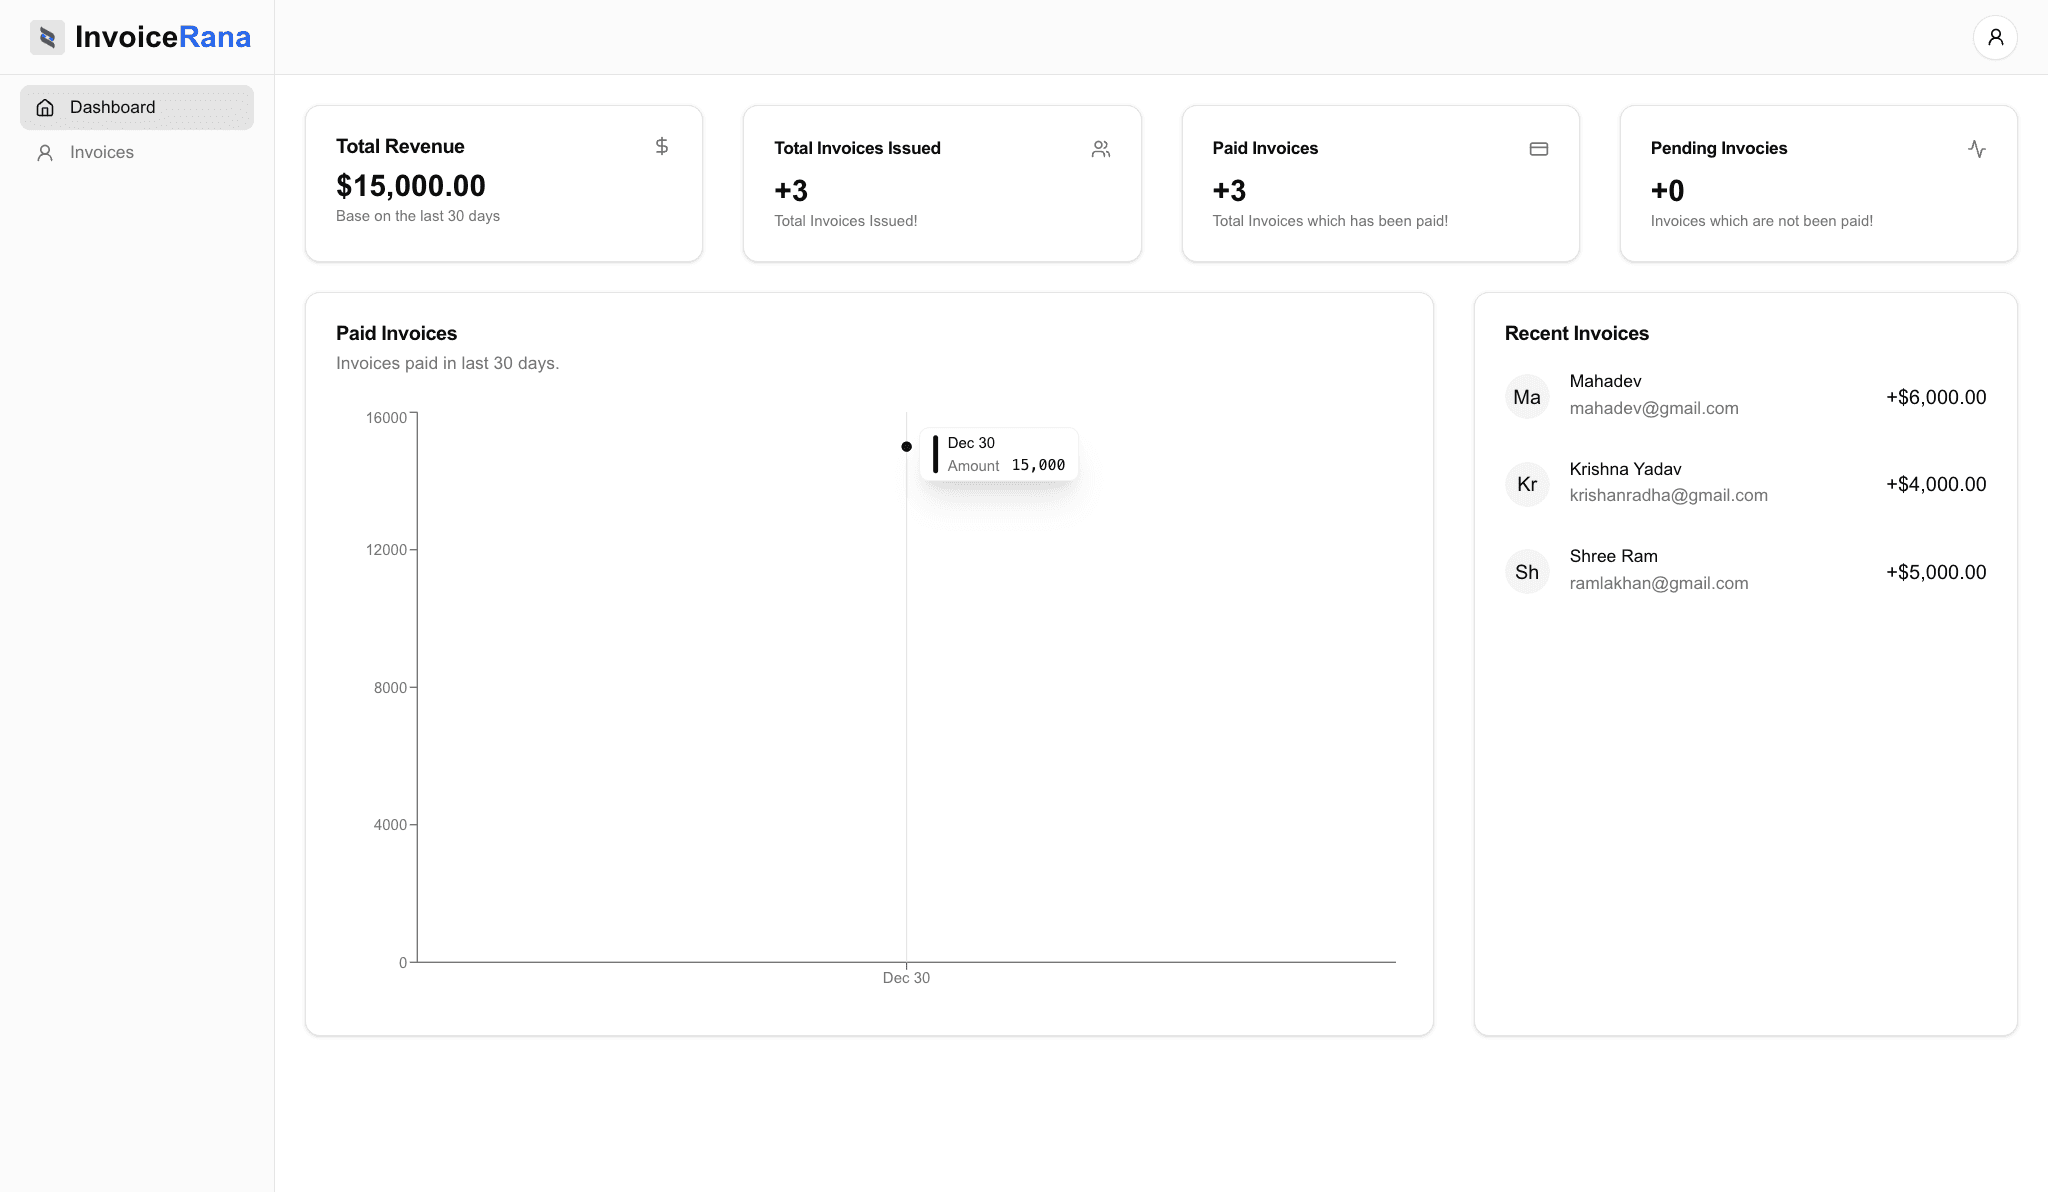This screenshot has width=2048, height=1192.
Task: Click the activity icon on Pending Invocies card
Action: (1977, 148)
